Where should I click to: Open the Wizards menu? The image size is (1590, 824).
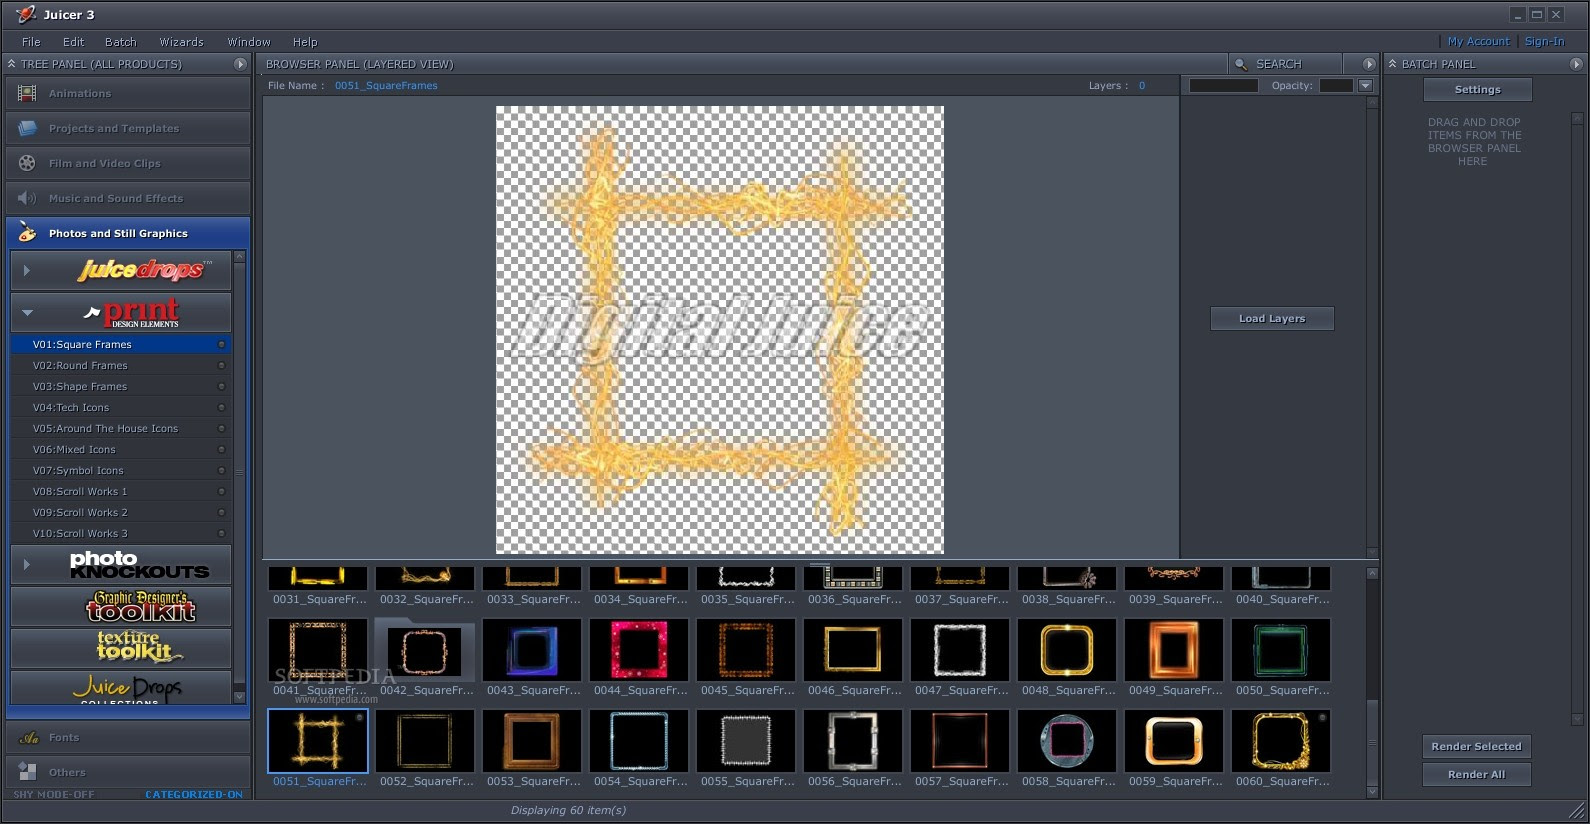181,42
